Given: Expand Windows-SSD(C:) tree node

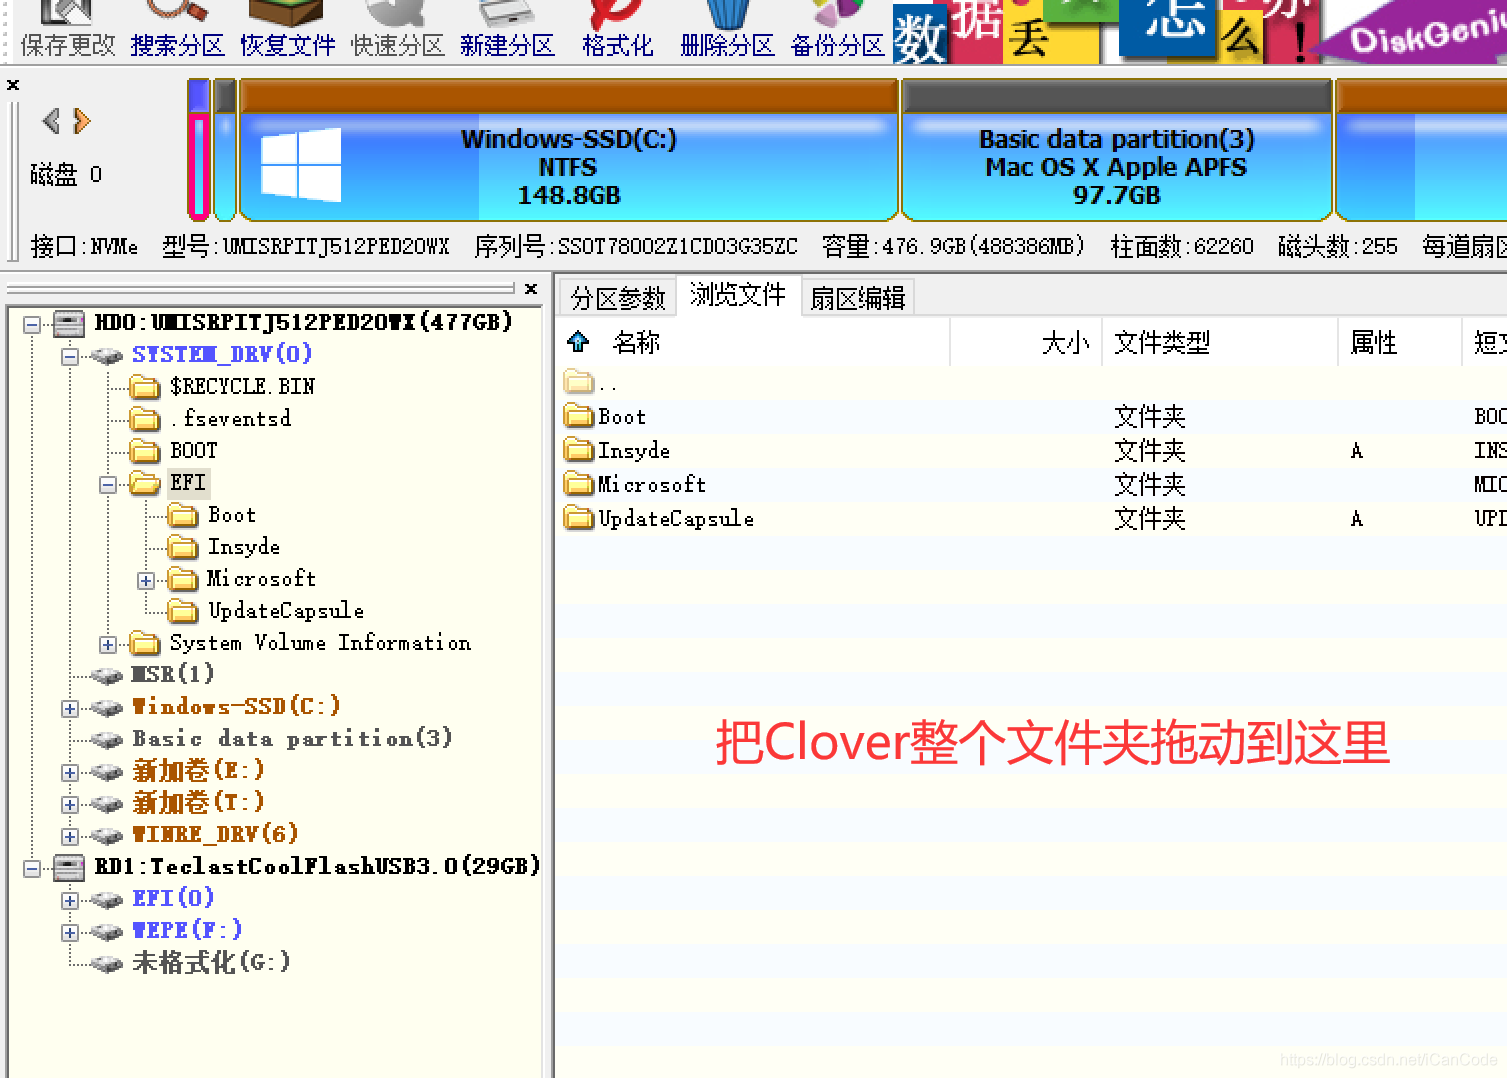Looking at the screenshot, I should click(x=70, y=709).
